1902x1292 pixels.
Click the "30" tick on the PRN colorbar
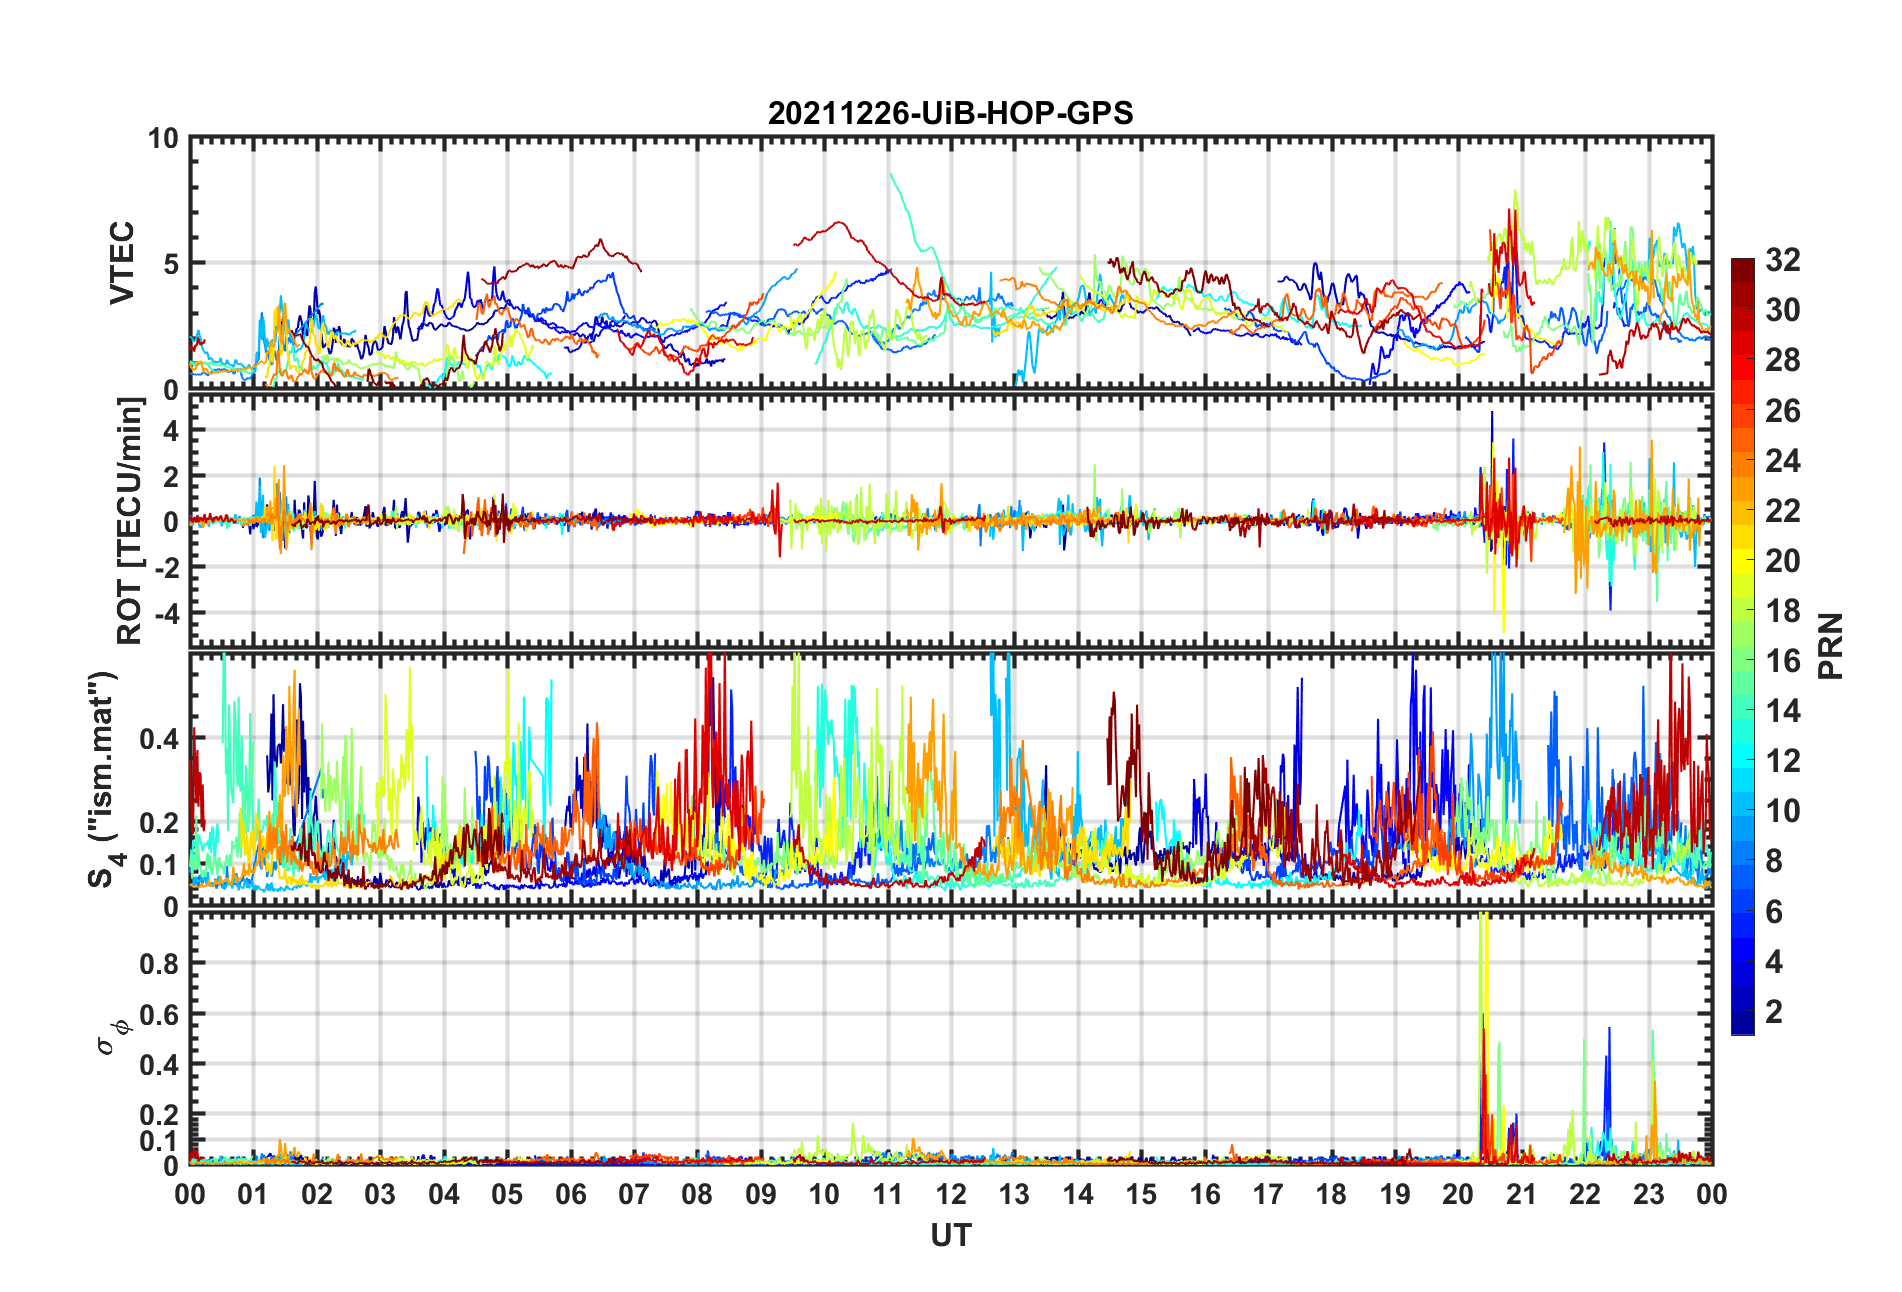point(1782,310)
